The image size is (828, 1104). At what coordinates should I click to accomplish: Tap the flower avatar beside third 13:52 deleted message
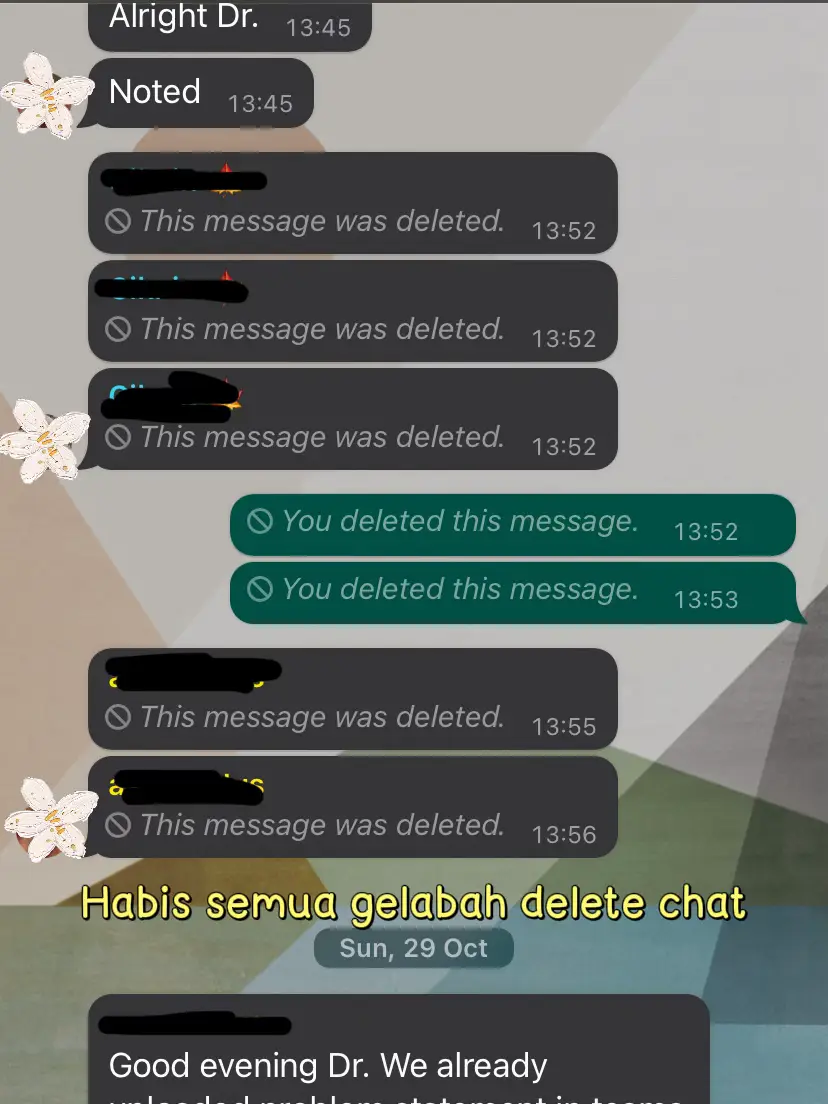click(x=46, y=439)
